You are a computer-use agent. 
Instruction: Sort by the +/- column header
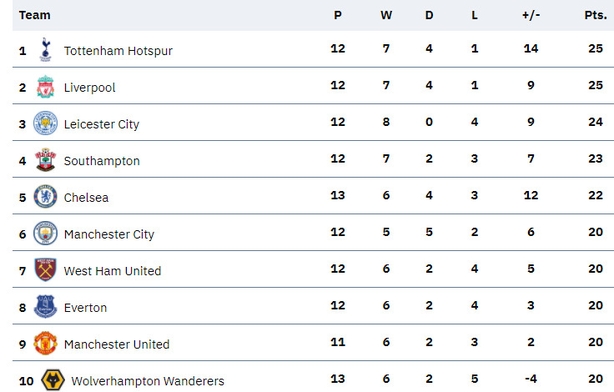(531, 15)
